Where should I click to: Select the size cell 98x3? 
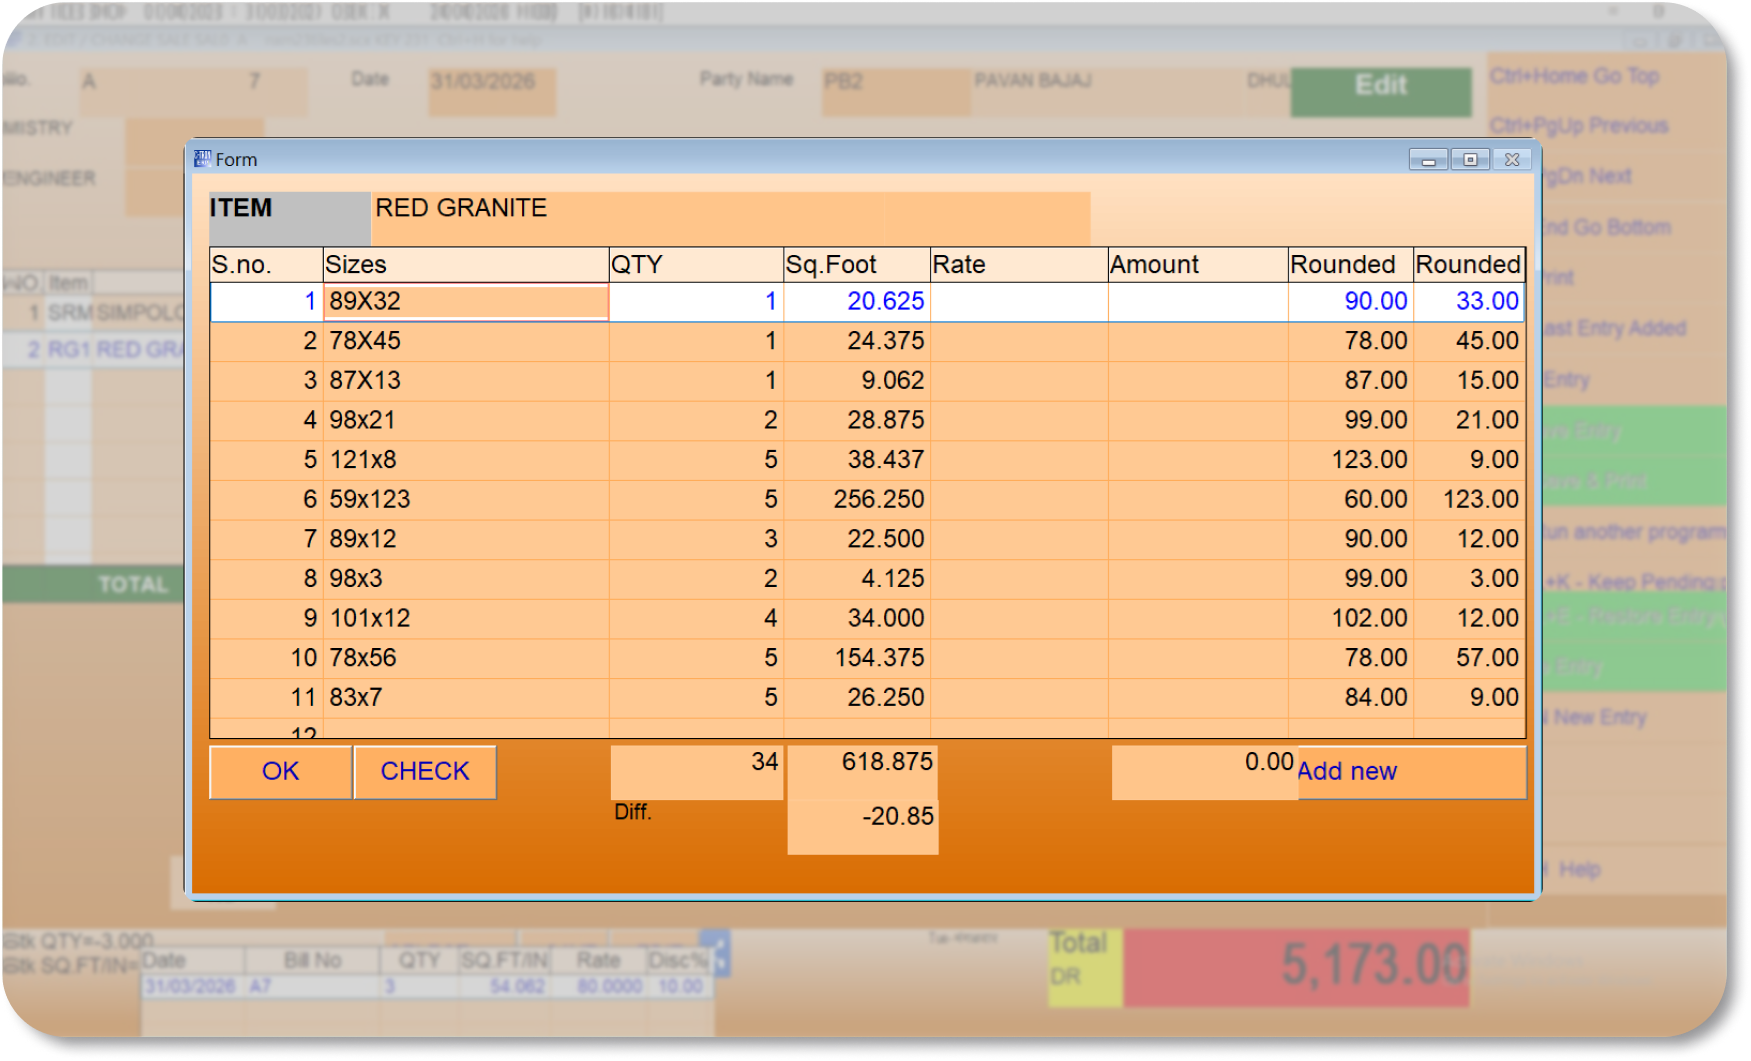pos(466,579)
